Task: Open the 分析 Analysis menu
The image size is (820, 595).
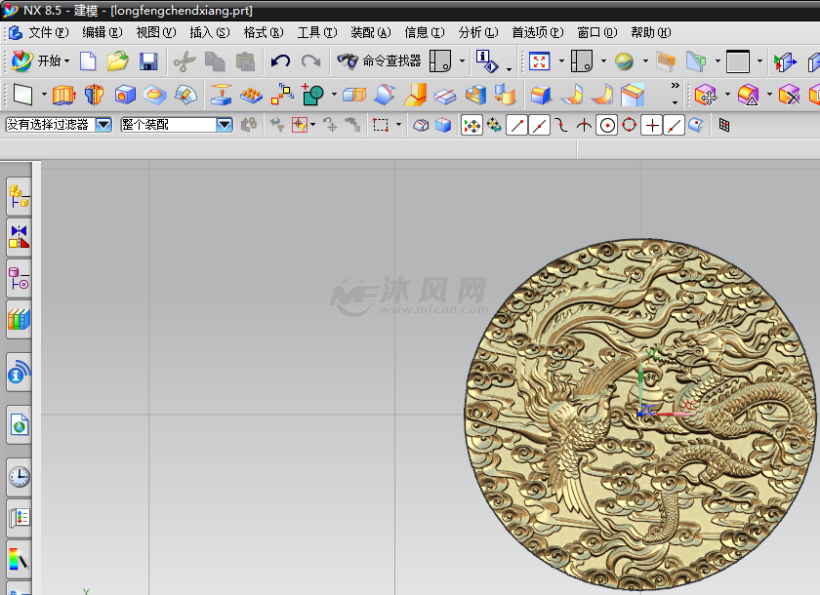Action: point(478,32)
